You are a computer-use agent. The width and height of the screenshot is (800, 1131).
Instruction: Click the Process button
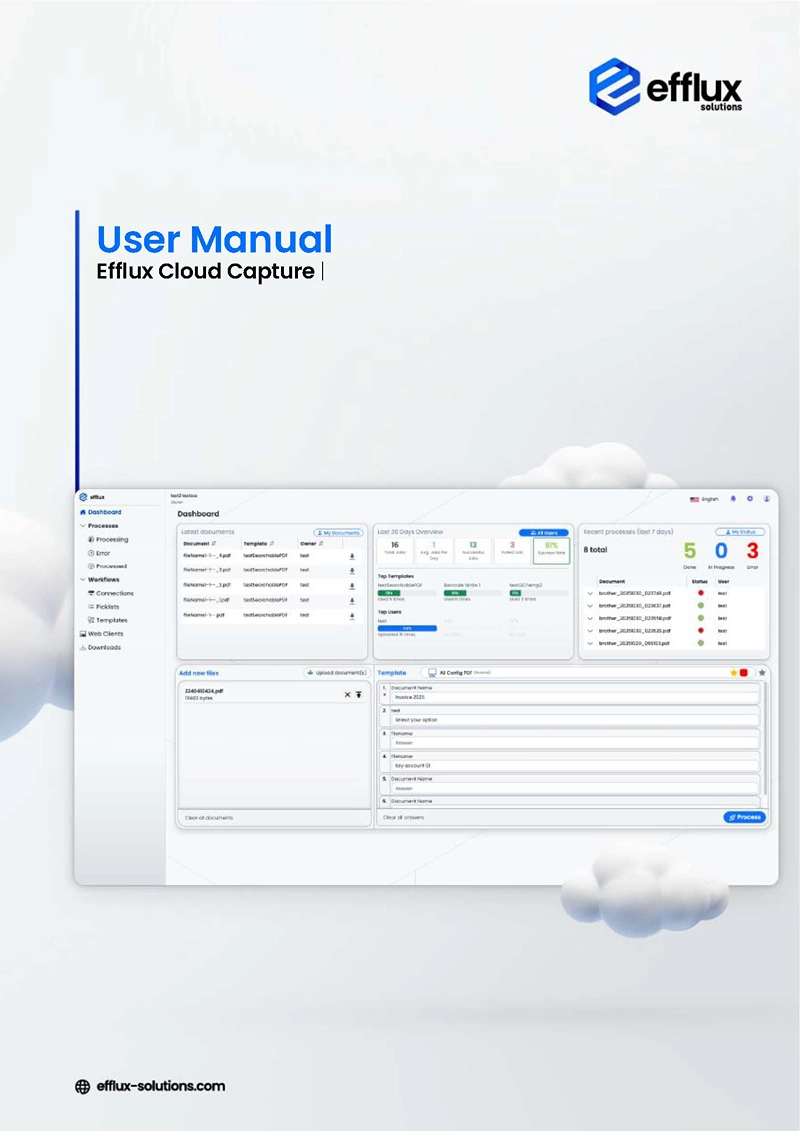click(x=744, y=817)
